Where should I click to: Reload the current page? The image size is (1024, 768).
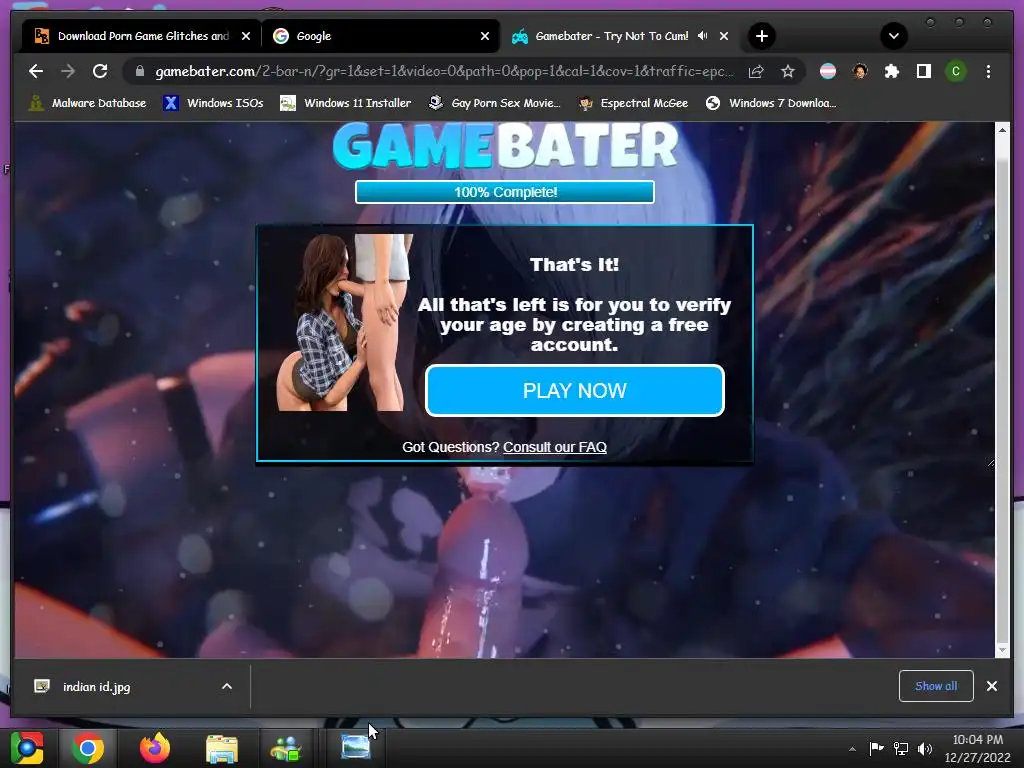click(x=100, y=71)
